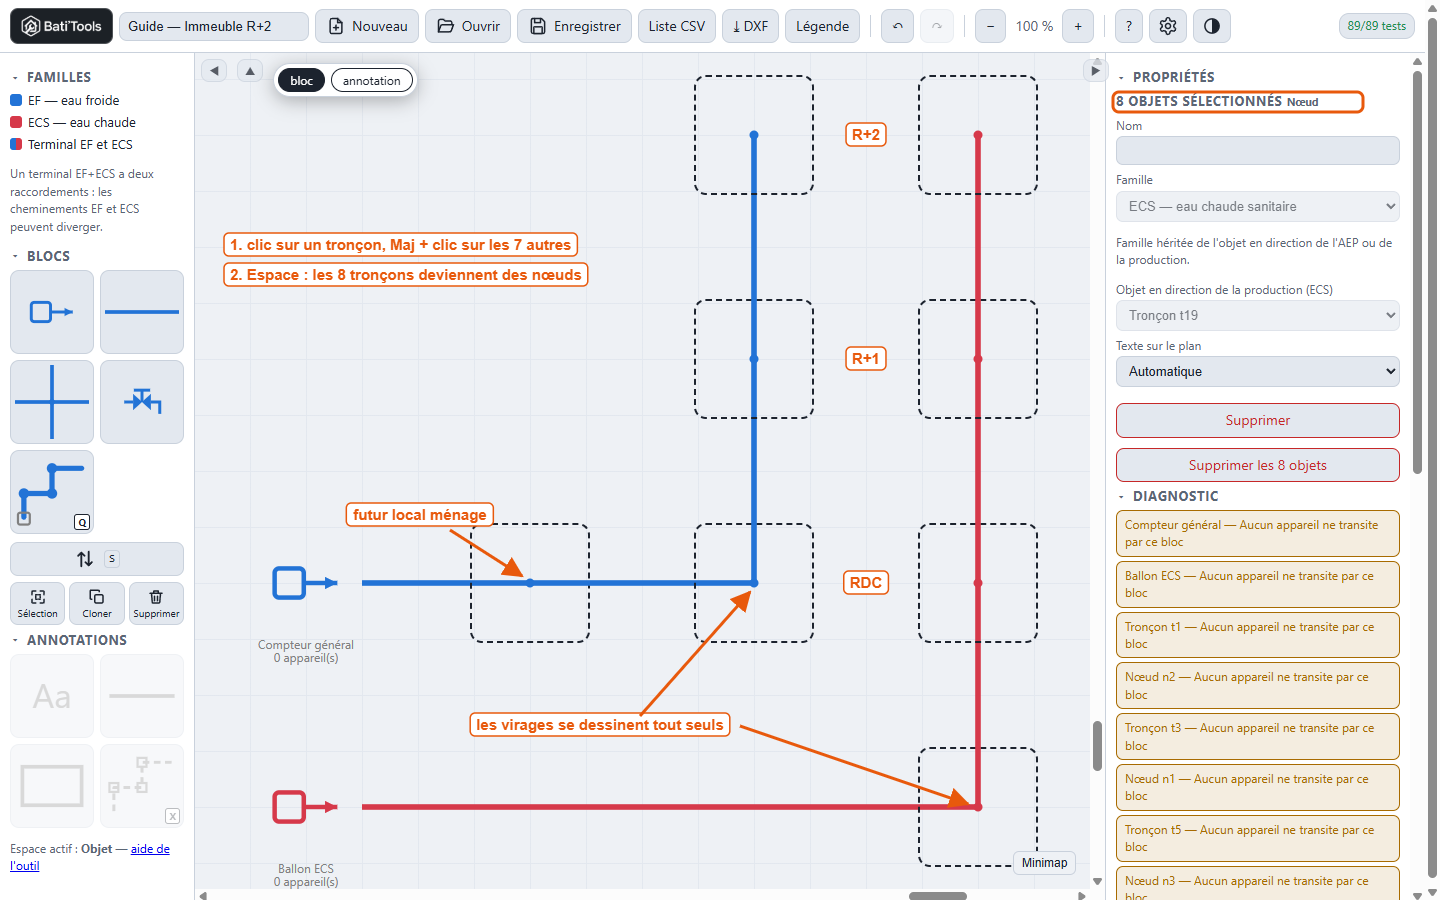Screen dimensions: 1440x900
Task: Create a new plan with Nouveau
Action: (367, 26)
